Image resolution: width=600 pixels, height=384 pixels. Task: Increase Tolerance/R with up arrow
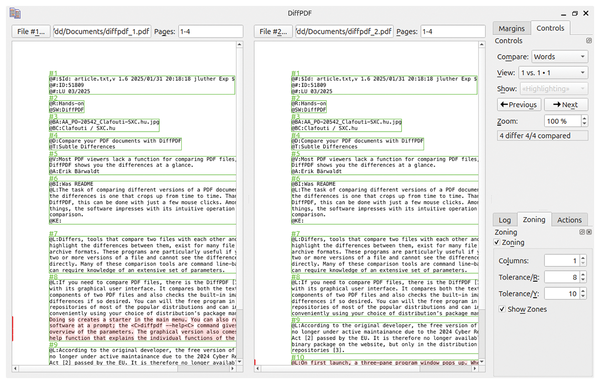coord(583,275)
